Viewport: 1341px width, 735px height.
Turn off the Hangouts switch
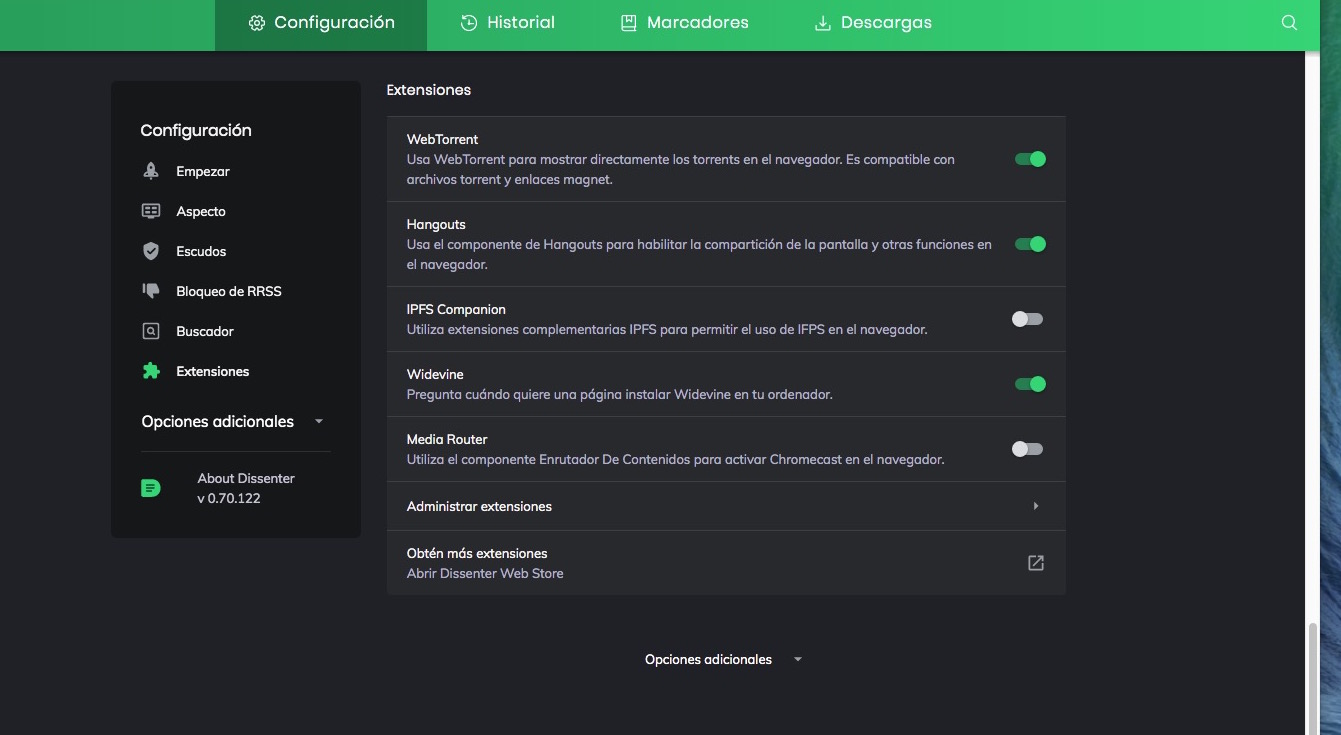coord(1030,244)
